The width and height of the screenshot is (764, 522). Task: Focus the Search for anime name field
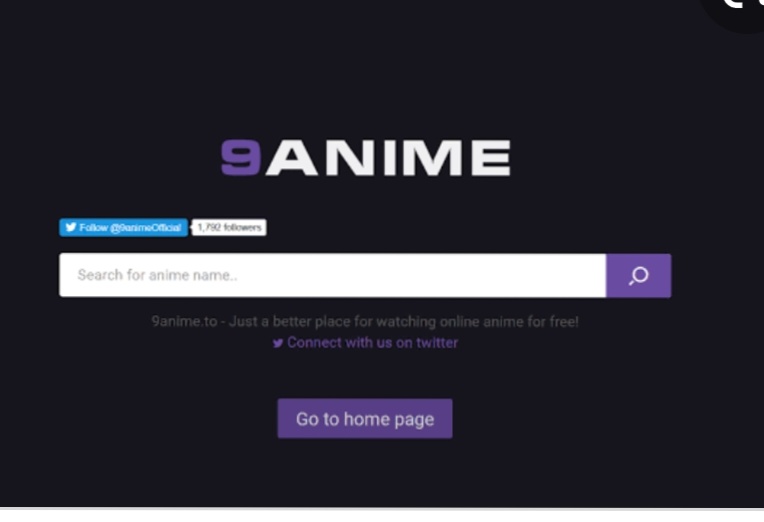coord(333,275)
